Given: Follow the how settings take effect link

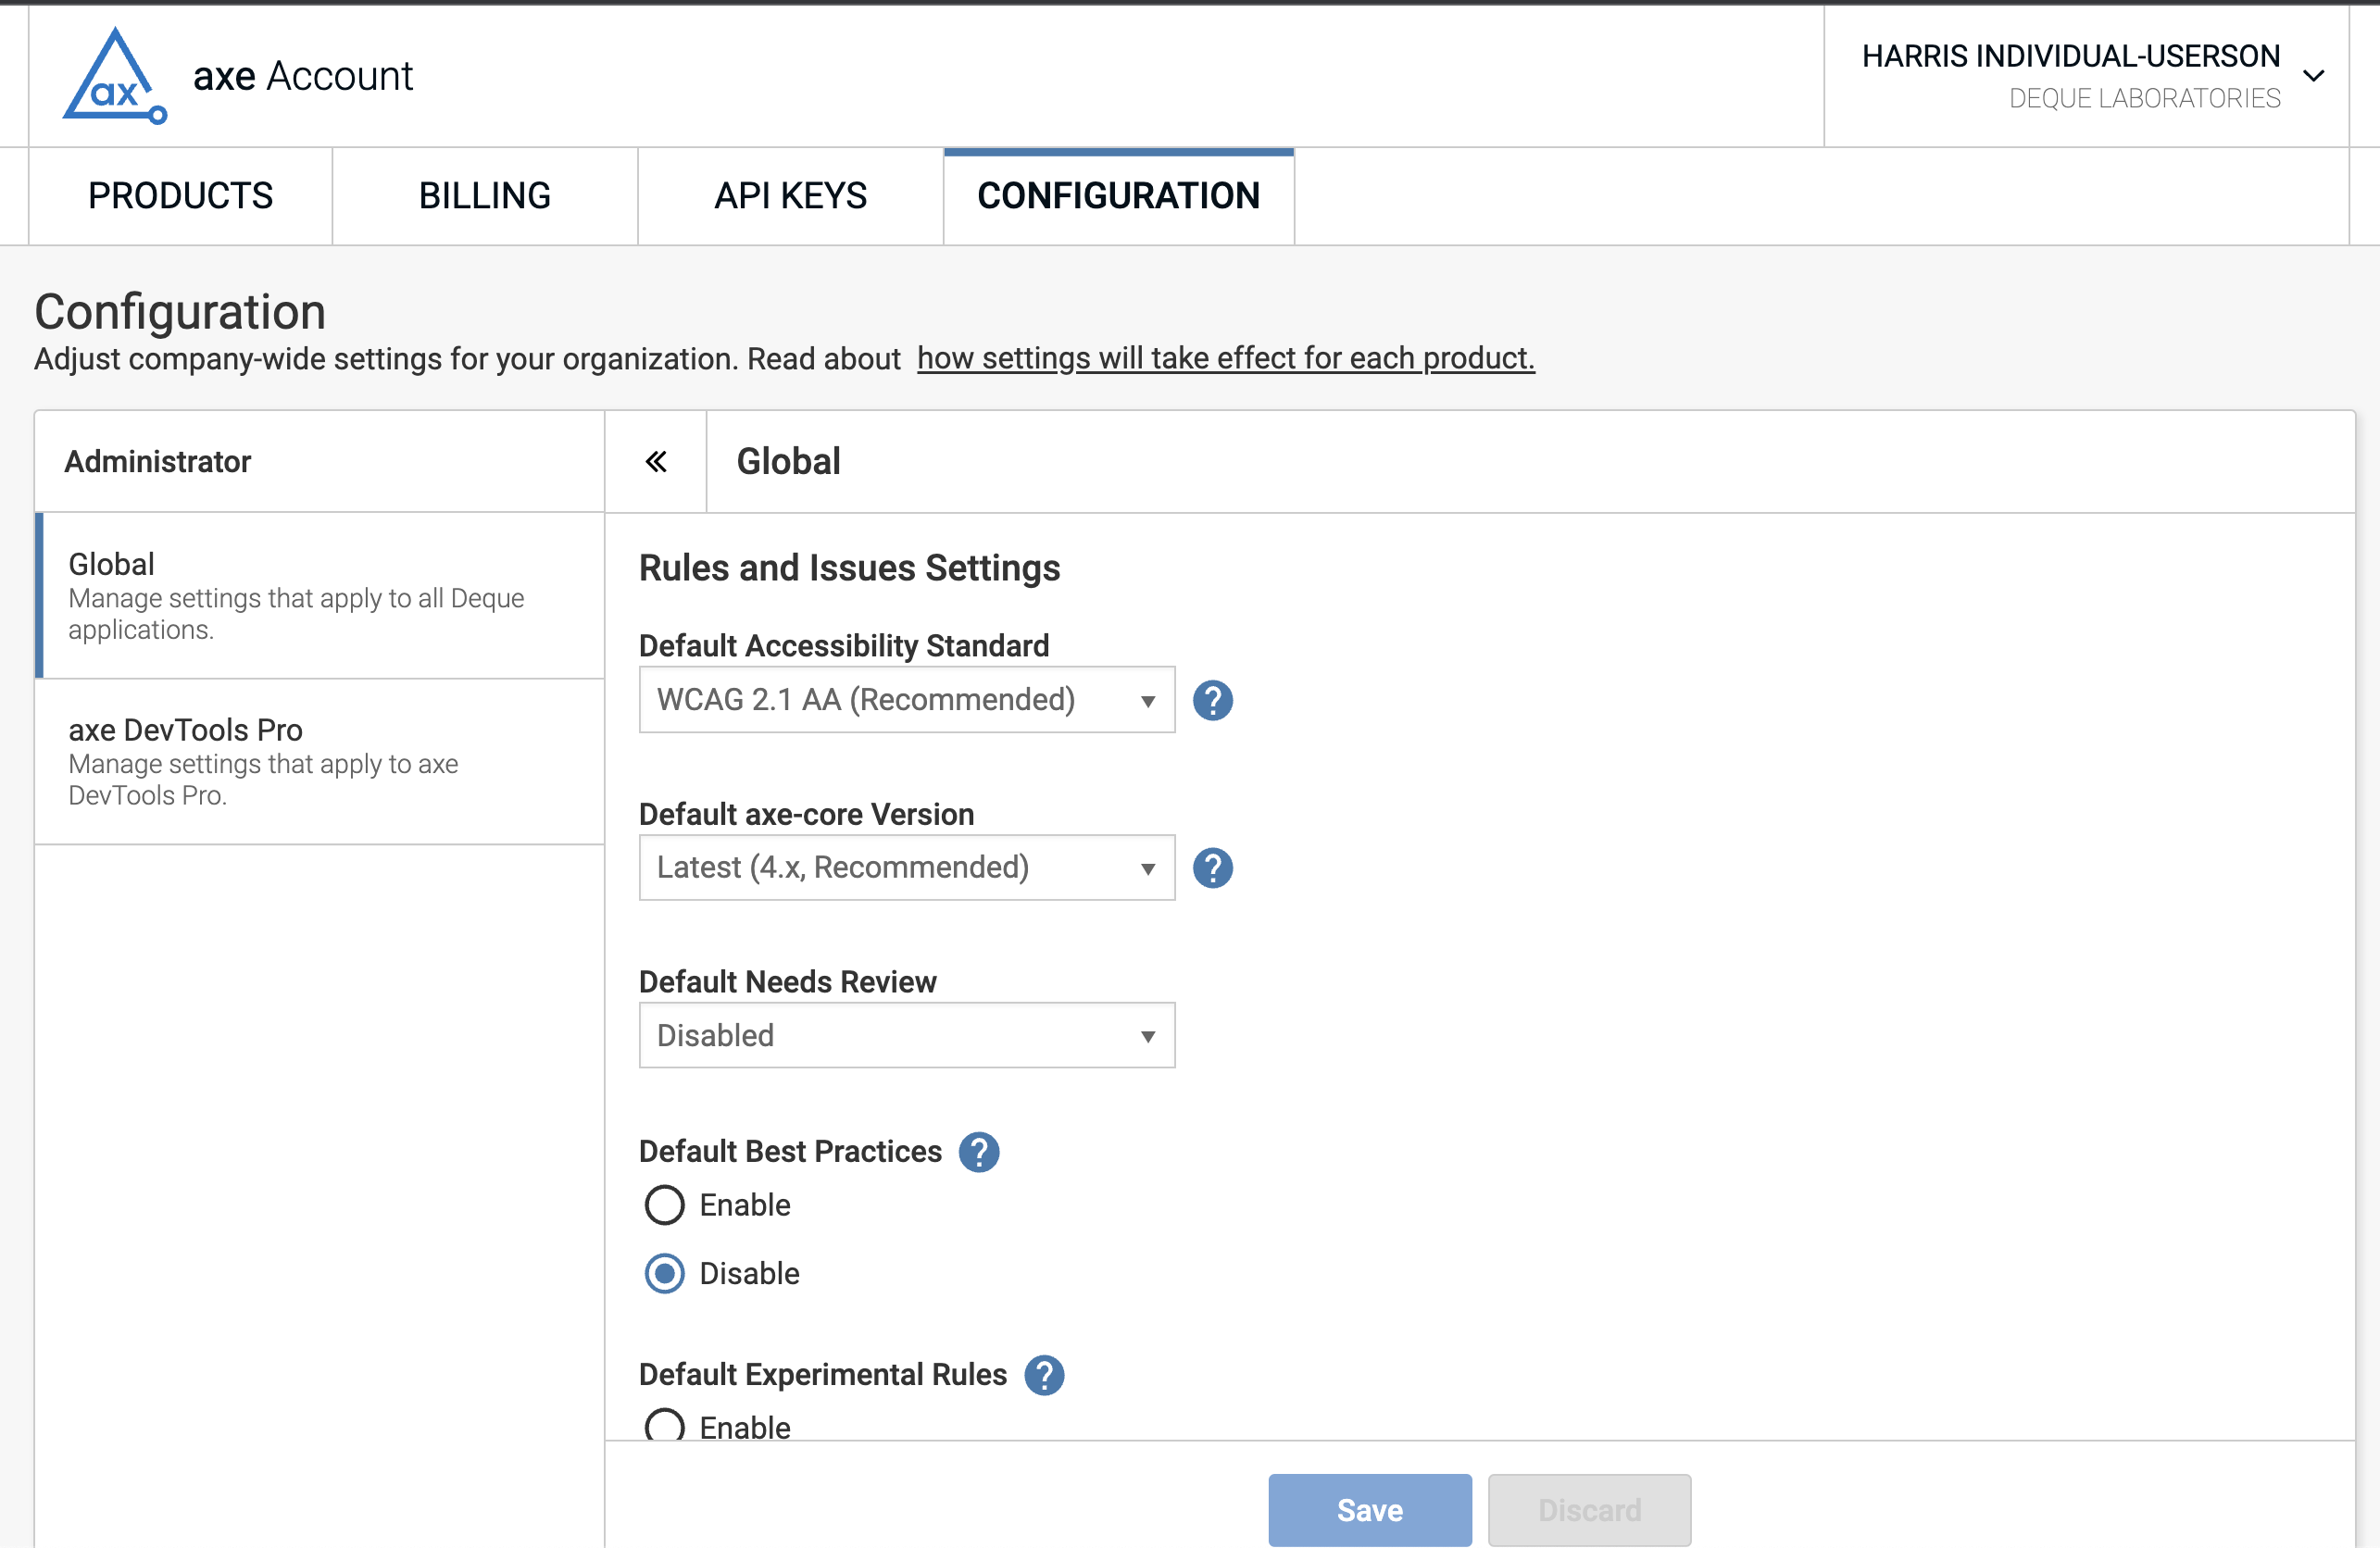Looking at the screenshot, I should pyautogui.click(x=1225, y=358).
